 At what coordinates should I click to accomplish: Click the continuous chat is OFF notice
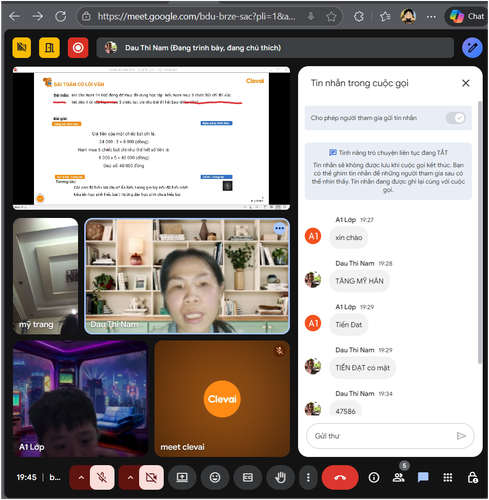pos(388,171)
